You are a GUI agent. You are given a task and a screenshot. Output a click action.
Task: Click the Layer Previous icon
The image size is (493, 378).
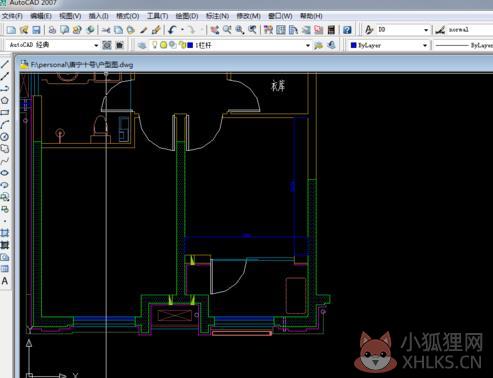[x=331, y=45]
